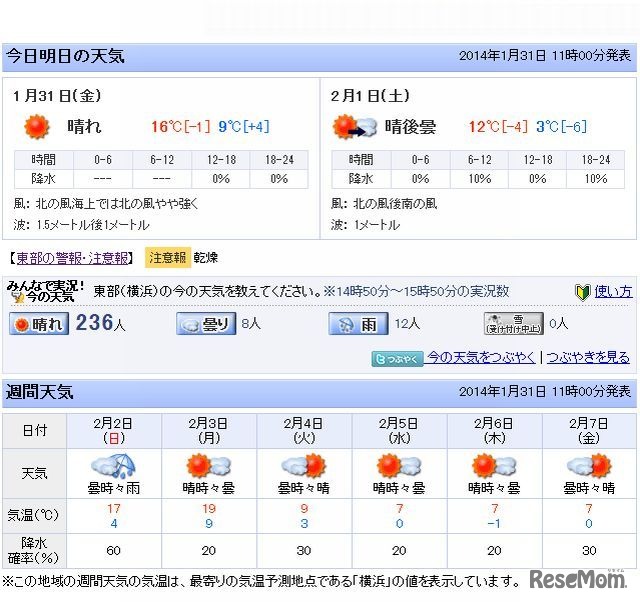The height and width of the screenshot is (602, 640).
Task: Click the 今日明日の天気 header
Action: (65, 56)
